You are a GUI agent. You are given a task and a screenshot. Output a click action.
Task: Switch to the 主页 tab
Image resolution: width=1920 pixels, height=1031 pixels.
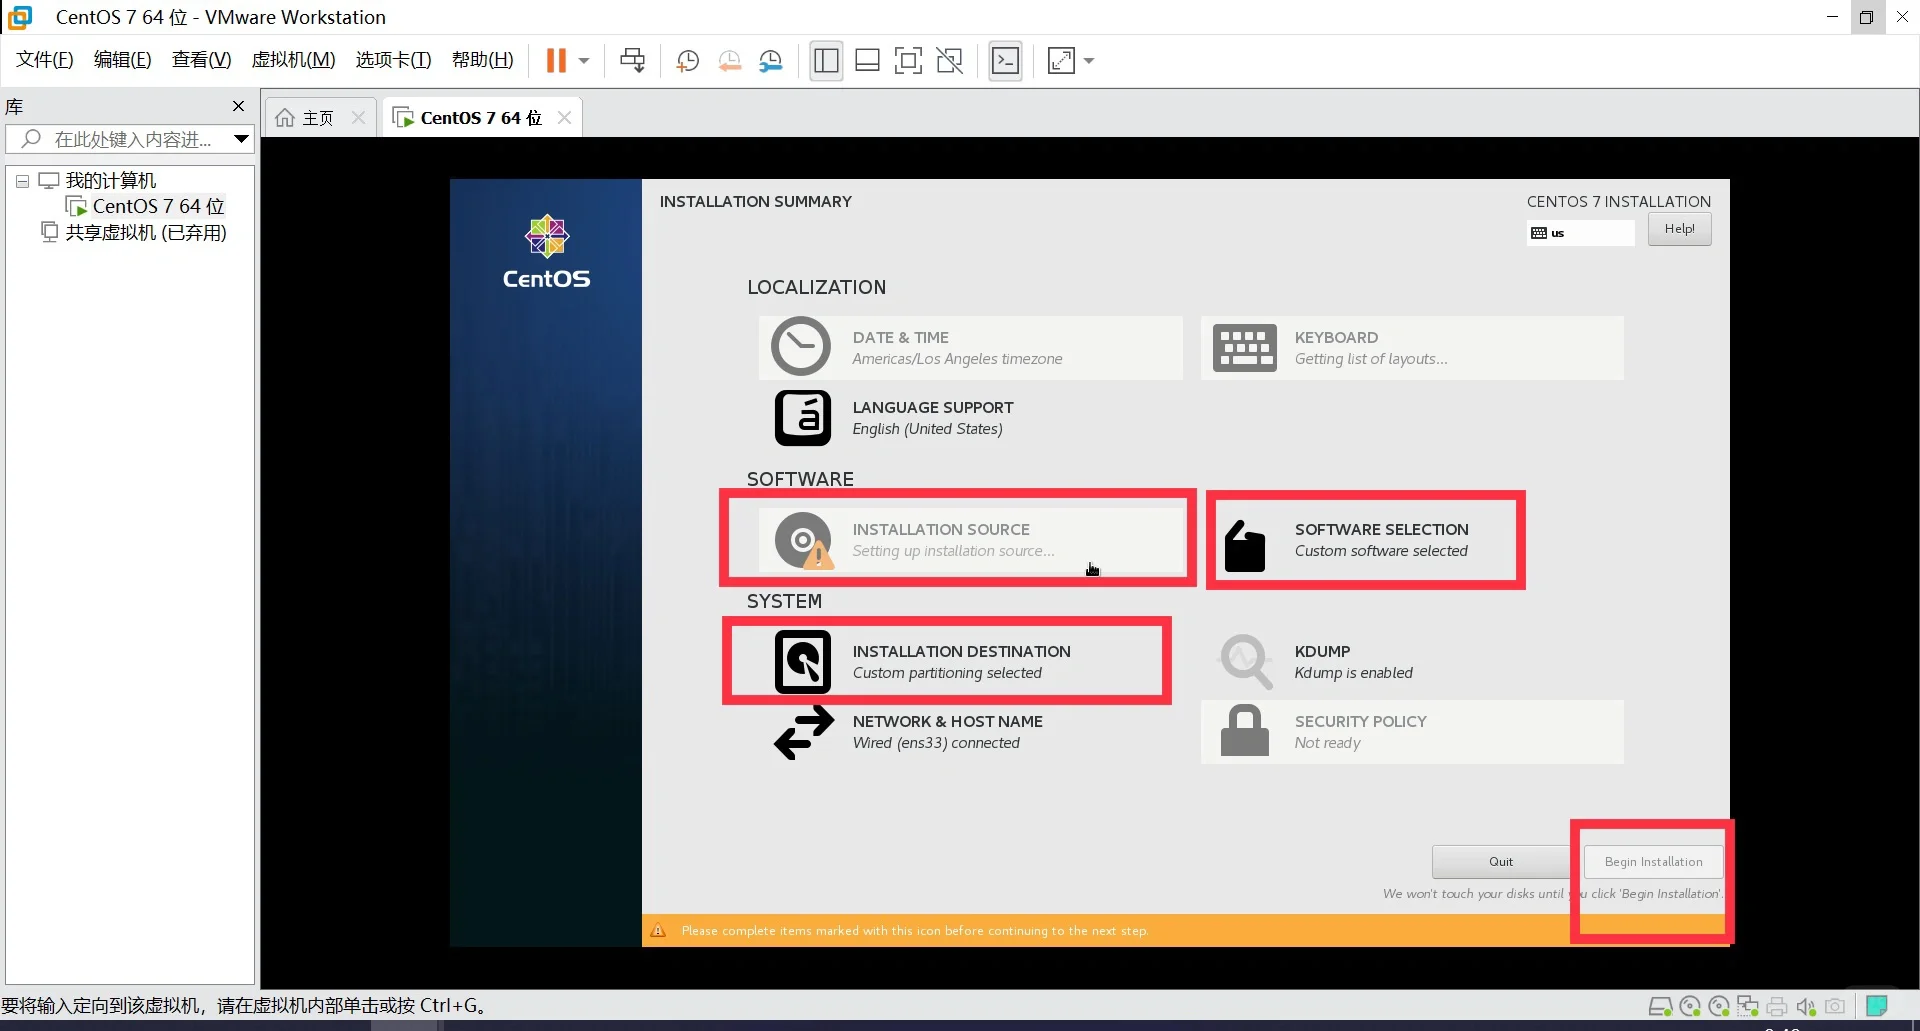point(307,118)
